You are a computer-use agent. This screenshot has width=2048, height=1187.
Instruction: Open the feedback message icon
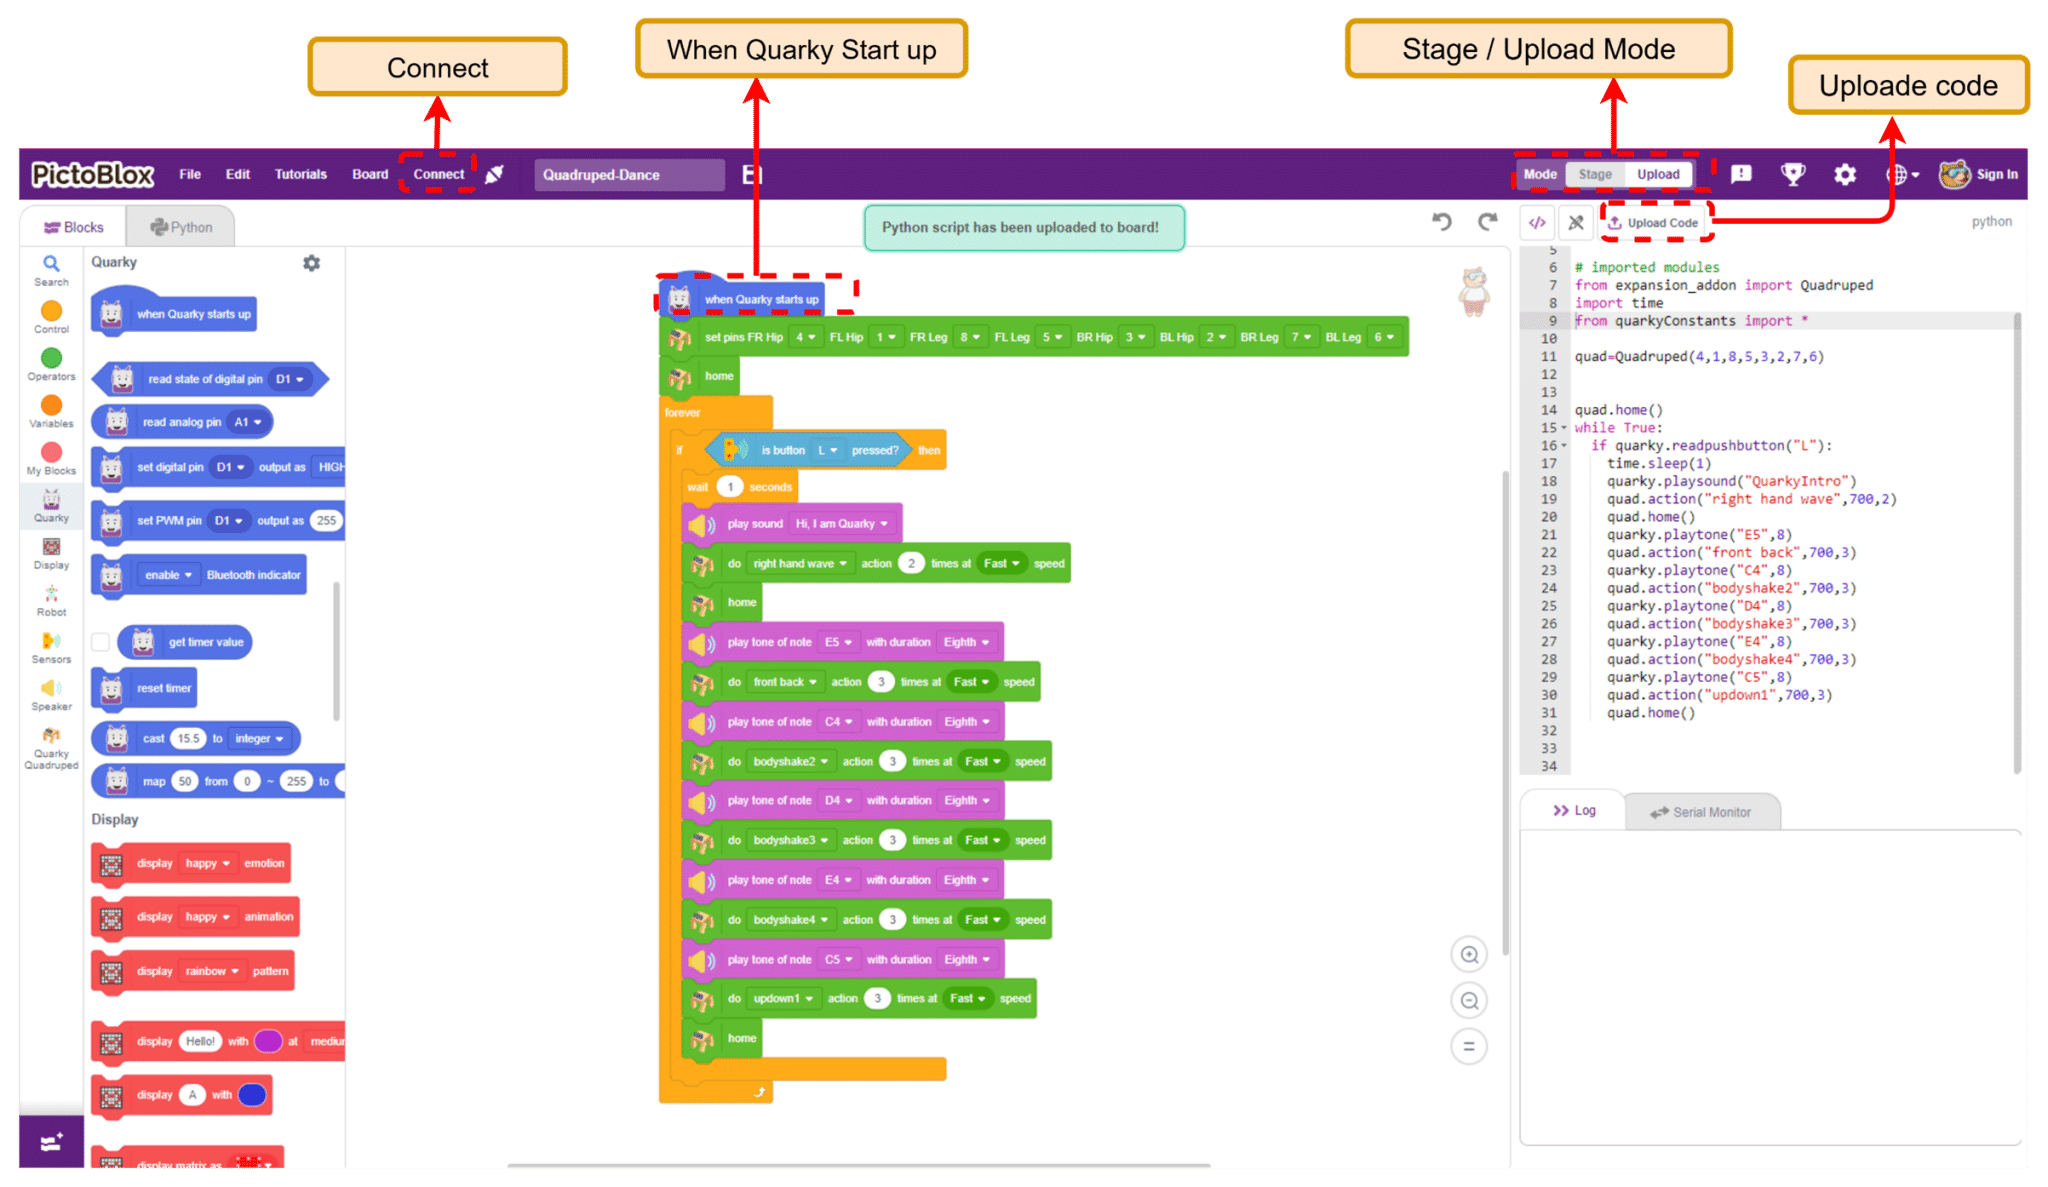[x=1741, y=174]
